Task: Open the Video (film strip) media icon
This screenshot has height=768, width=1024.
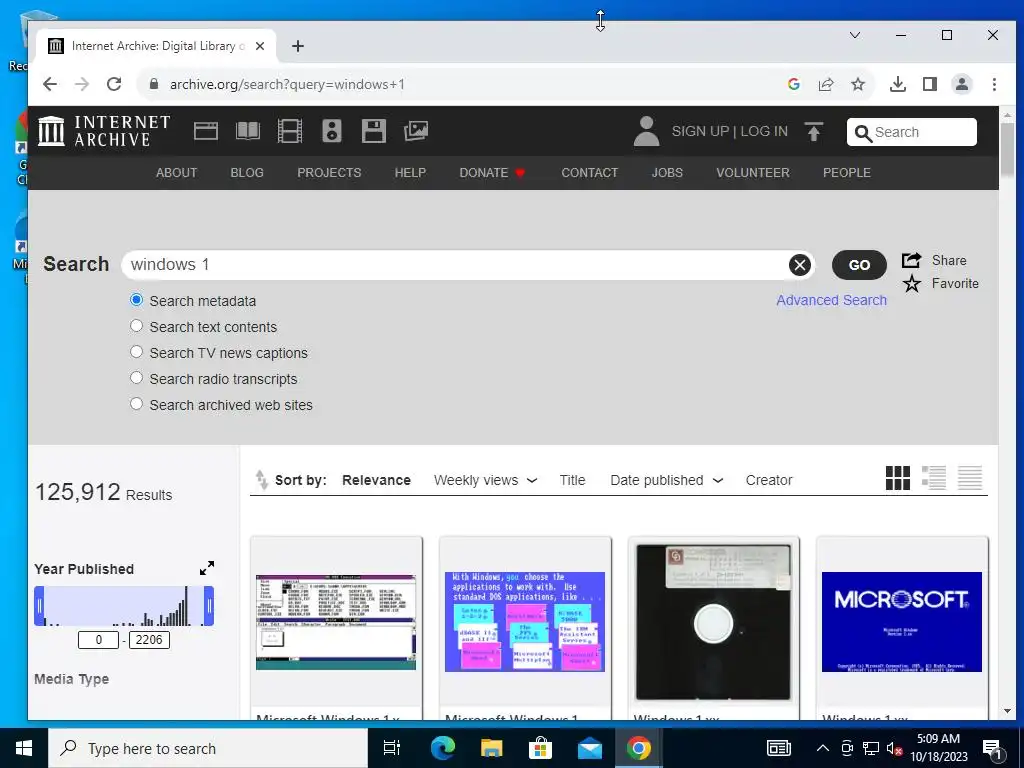Action: pyautogui.click(x=289, y=131)
